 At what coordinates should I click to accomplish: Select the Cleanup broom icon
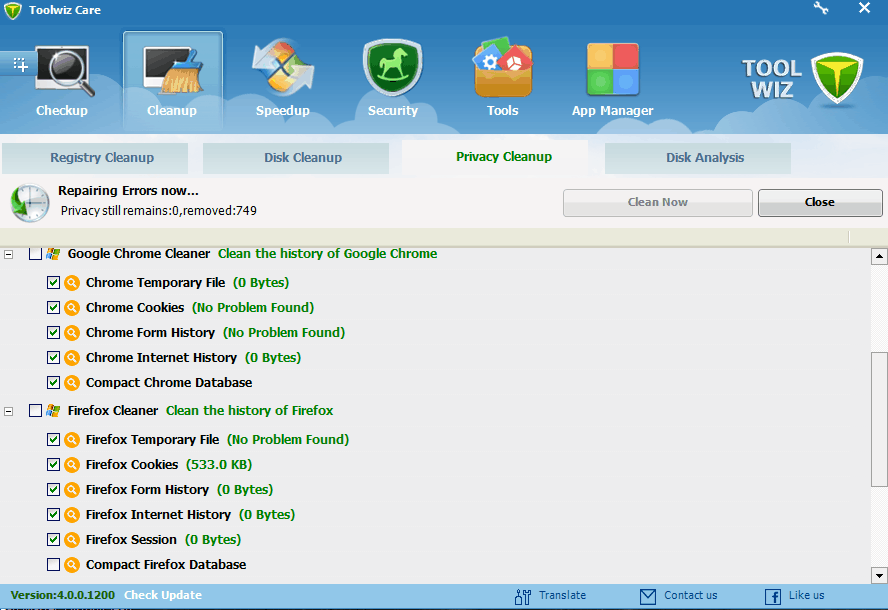click(x=173, y=71)
